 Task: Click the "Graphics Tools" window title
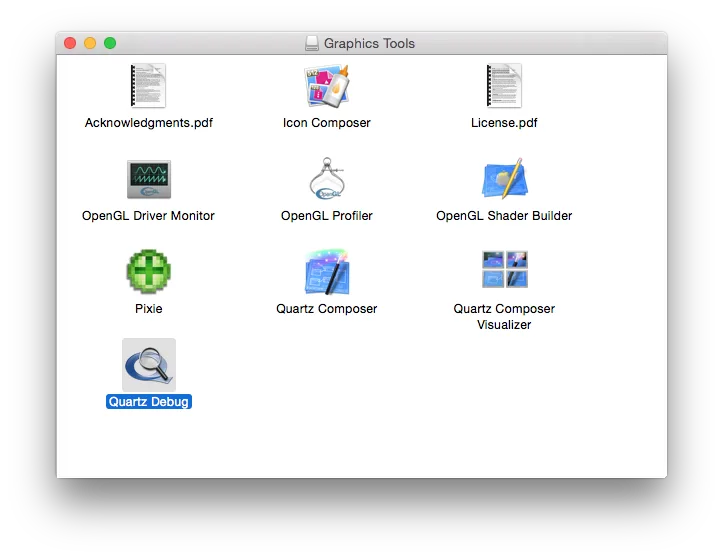coord(369,43)
